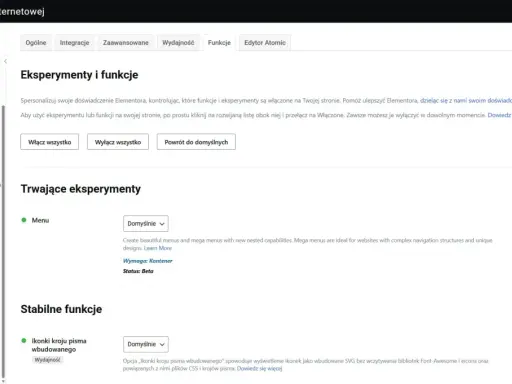Click the Trwające eksperymenty heading
Viewport: 512px width, 384px height.
(81, 189)
